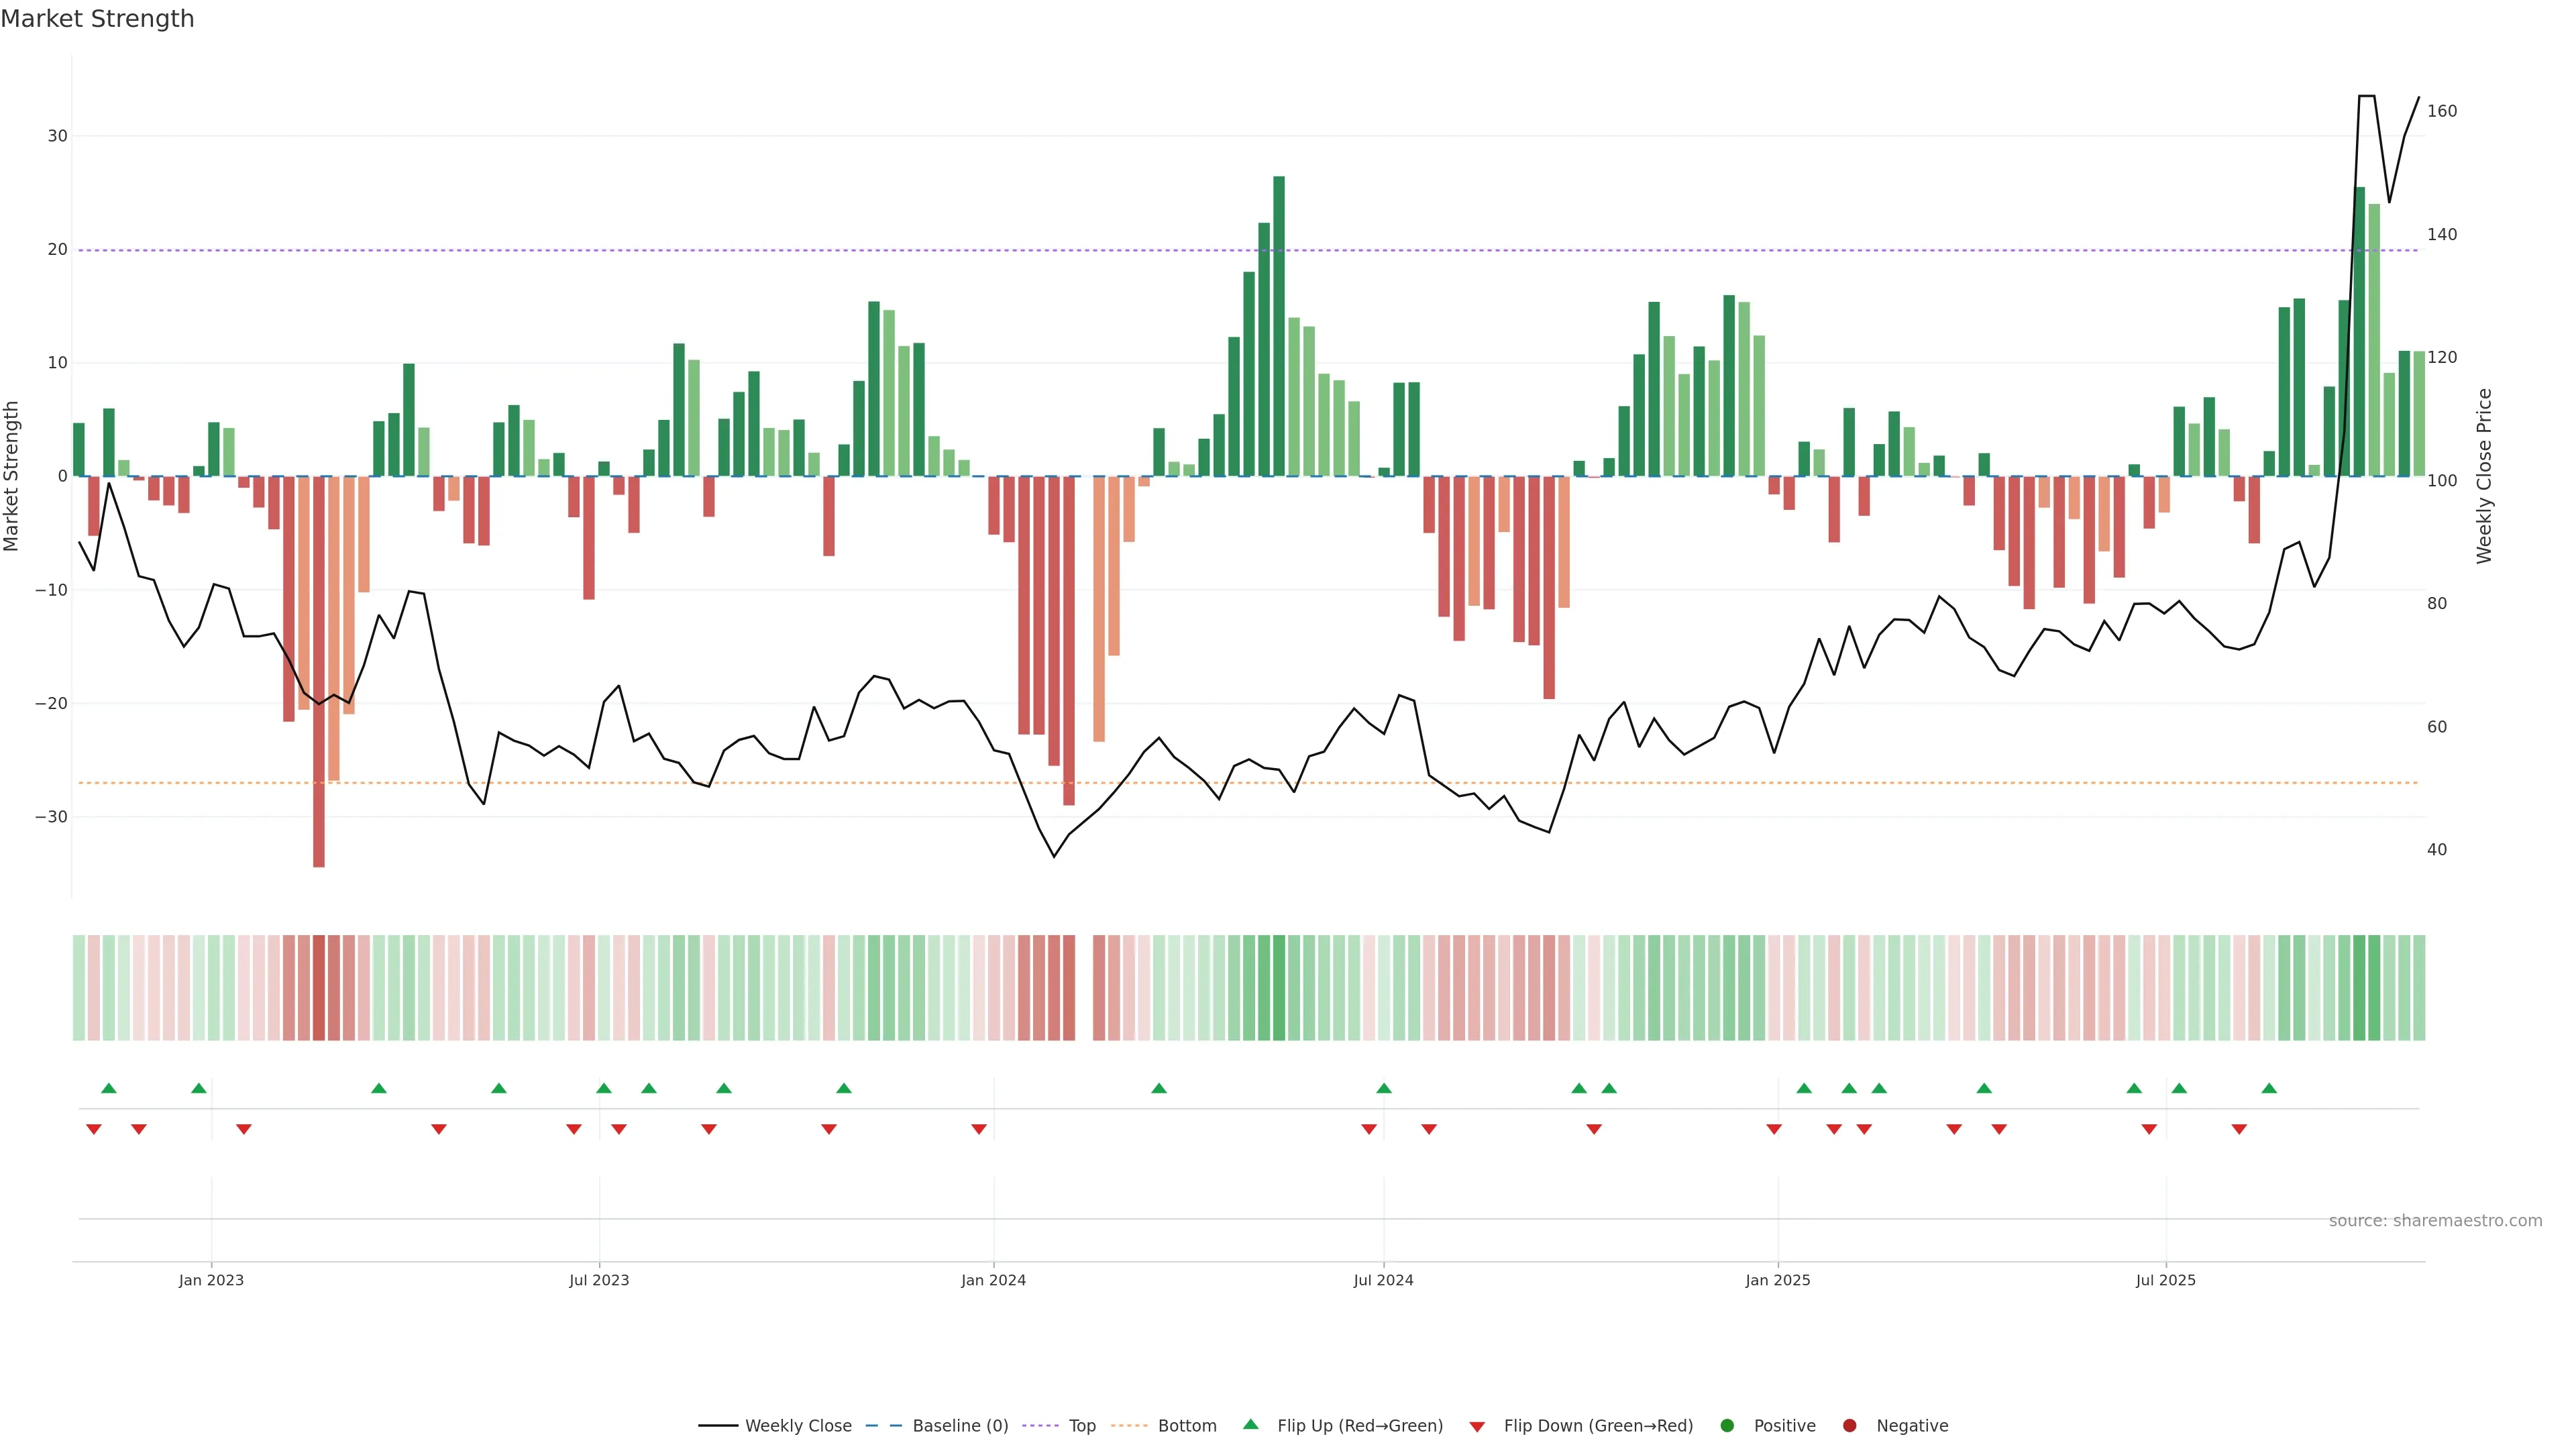The width and height of the screenshot is (2576, 1449).
Task: Click the rightmost red flip-down triangle marker
Action: (x=2239, y=1129)
